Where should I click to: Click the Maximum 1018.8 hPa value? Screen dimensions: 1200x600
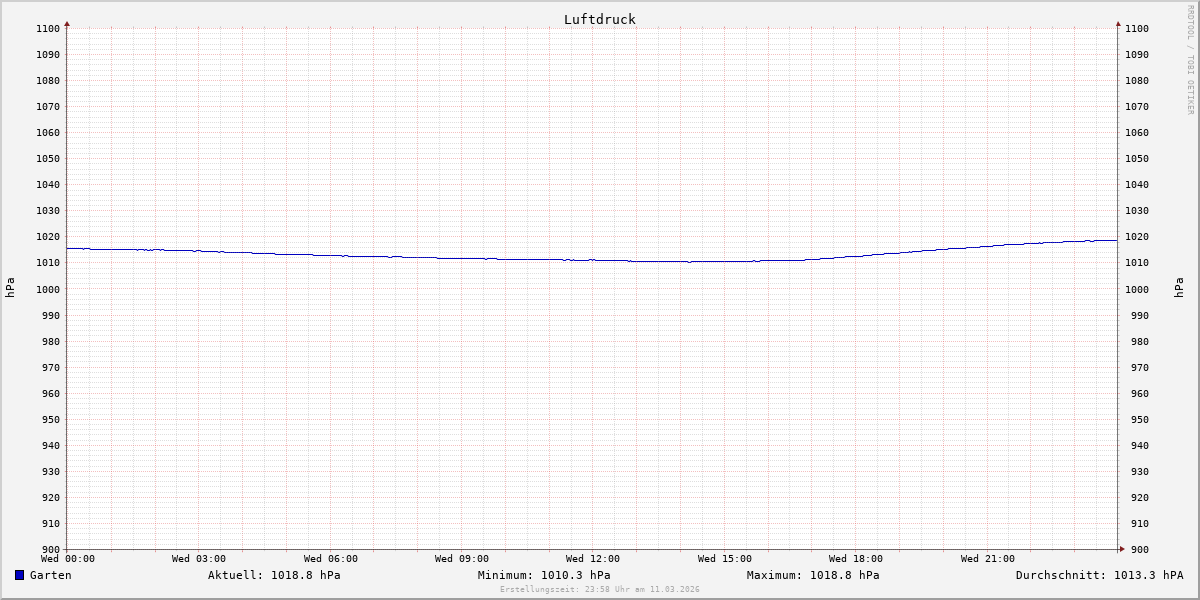coord(813,575)
